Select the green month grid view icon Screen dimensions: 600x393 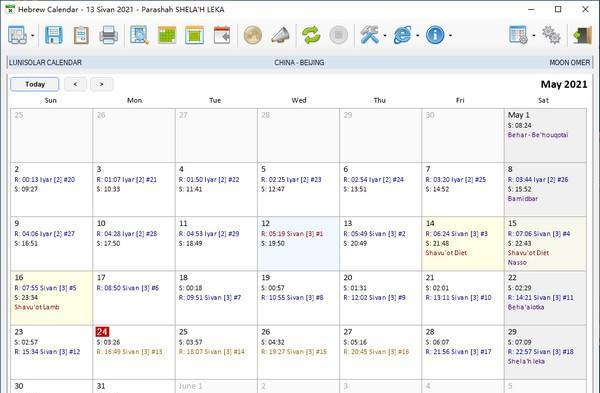point(167,35)
